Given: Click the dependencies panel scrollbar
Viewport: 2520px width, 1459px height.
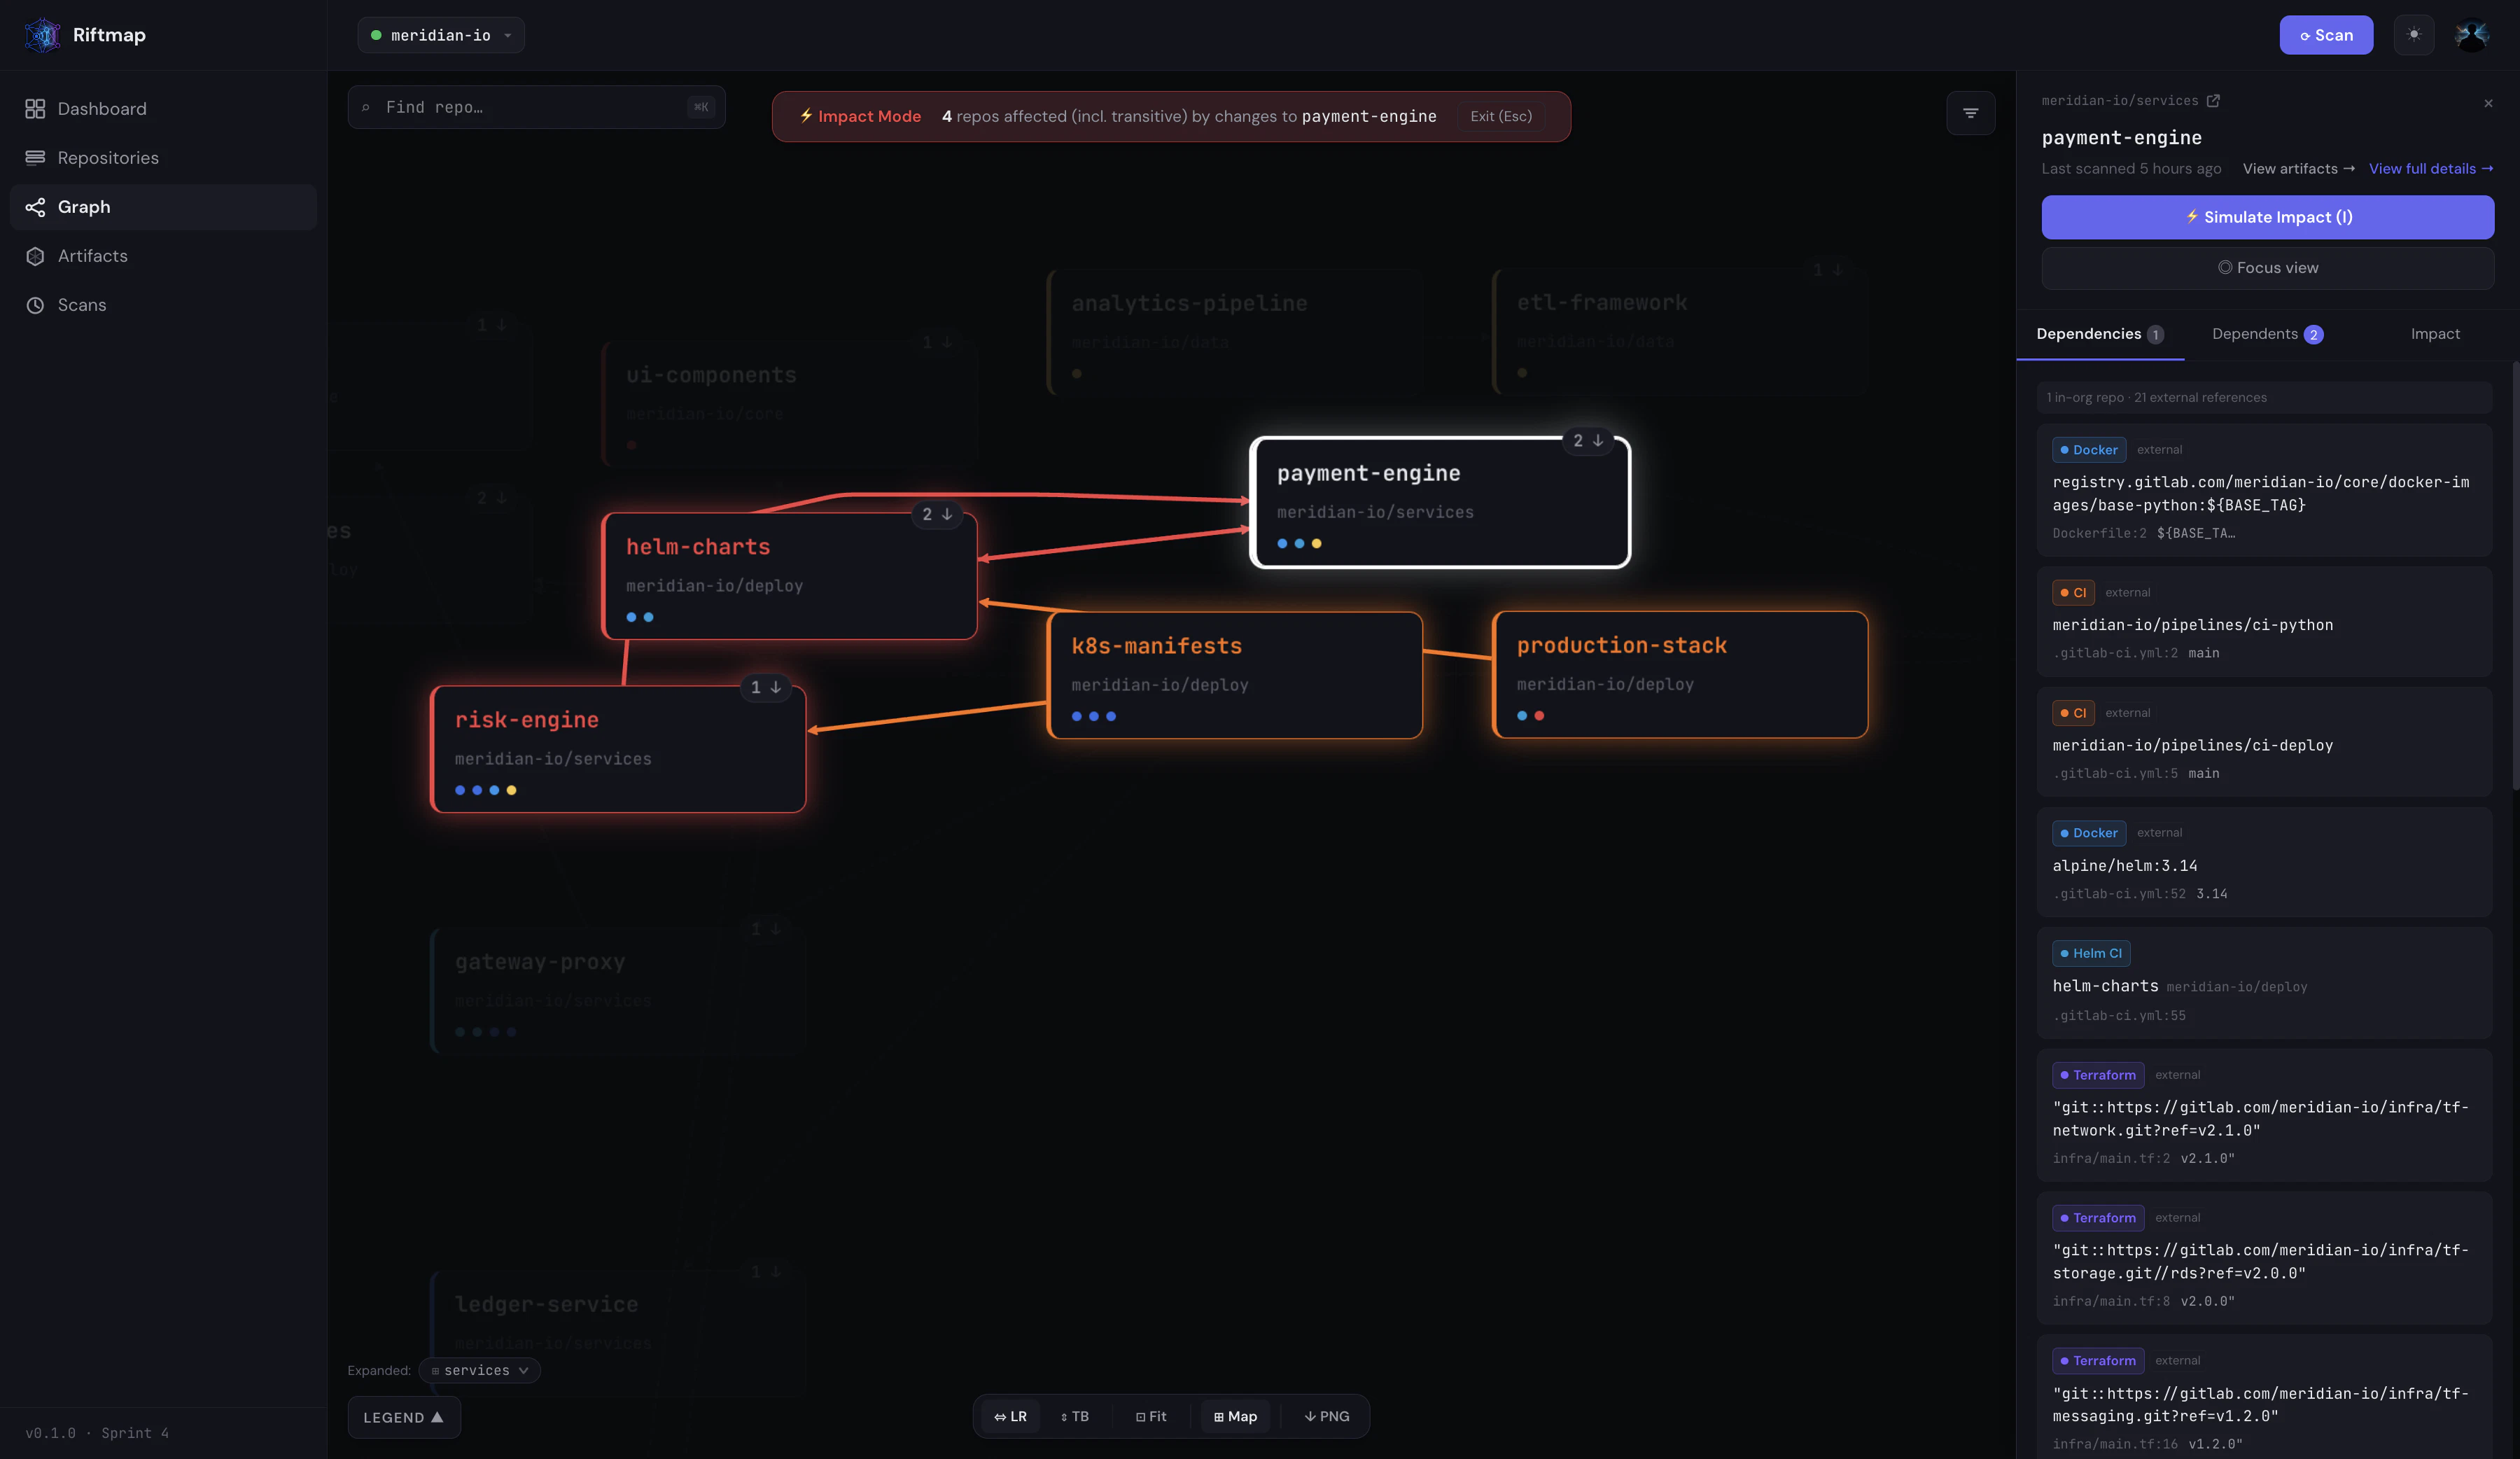Looking at the screenshot, I should (2515, 575).
